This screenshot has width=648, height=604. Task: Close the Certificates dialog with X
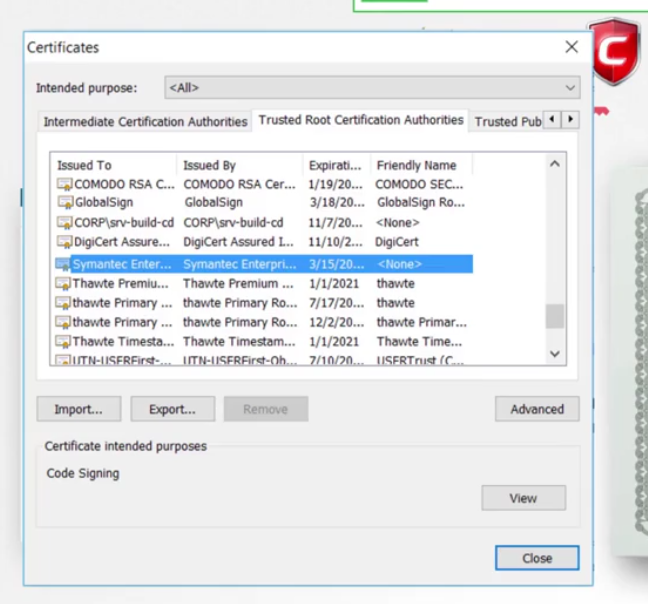[x=572, y=47]
